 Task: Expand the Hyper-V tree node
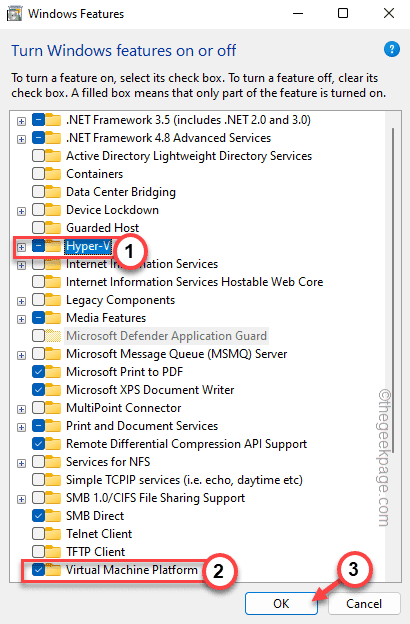21,247
